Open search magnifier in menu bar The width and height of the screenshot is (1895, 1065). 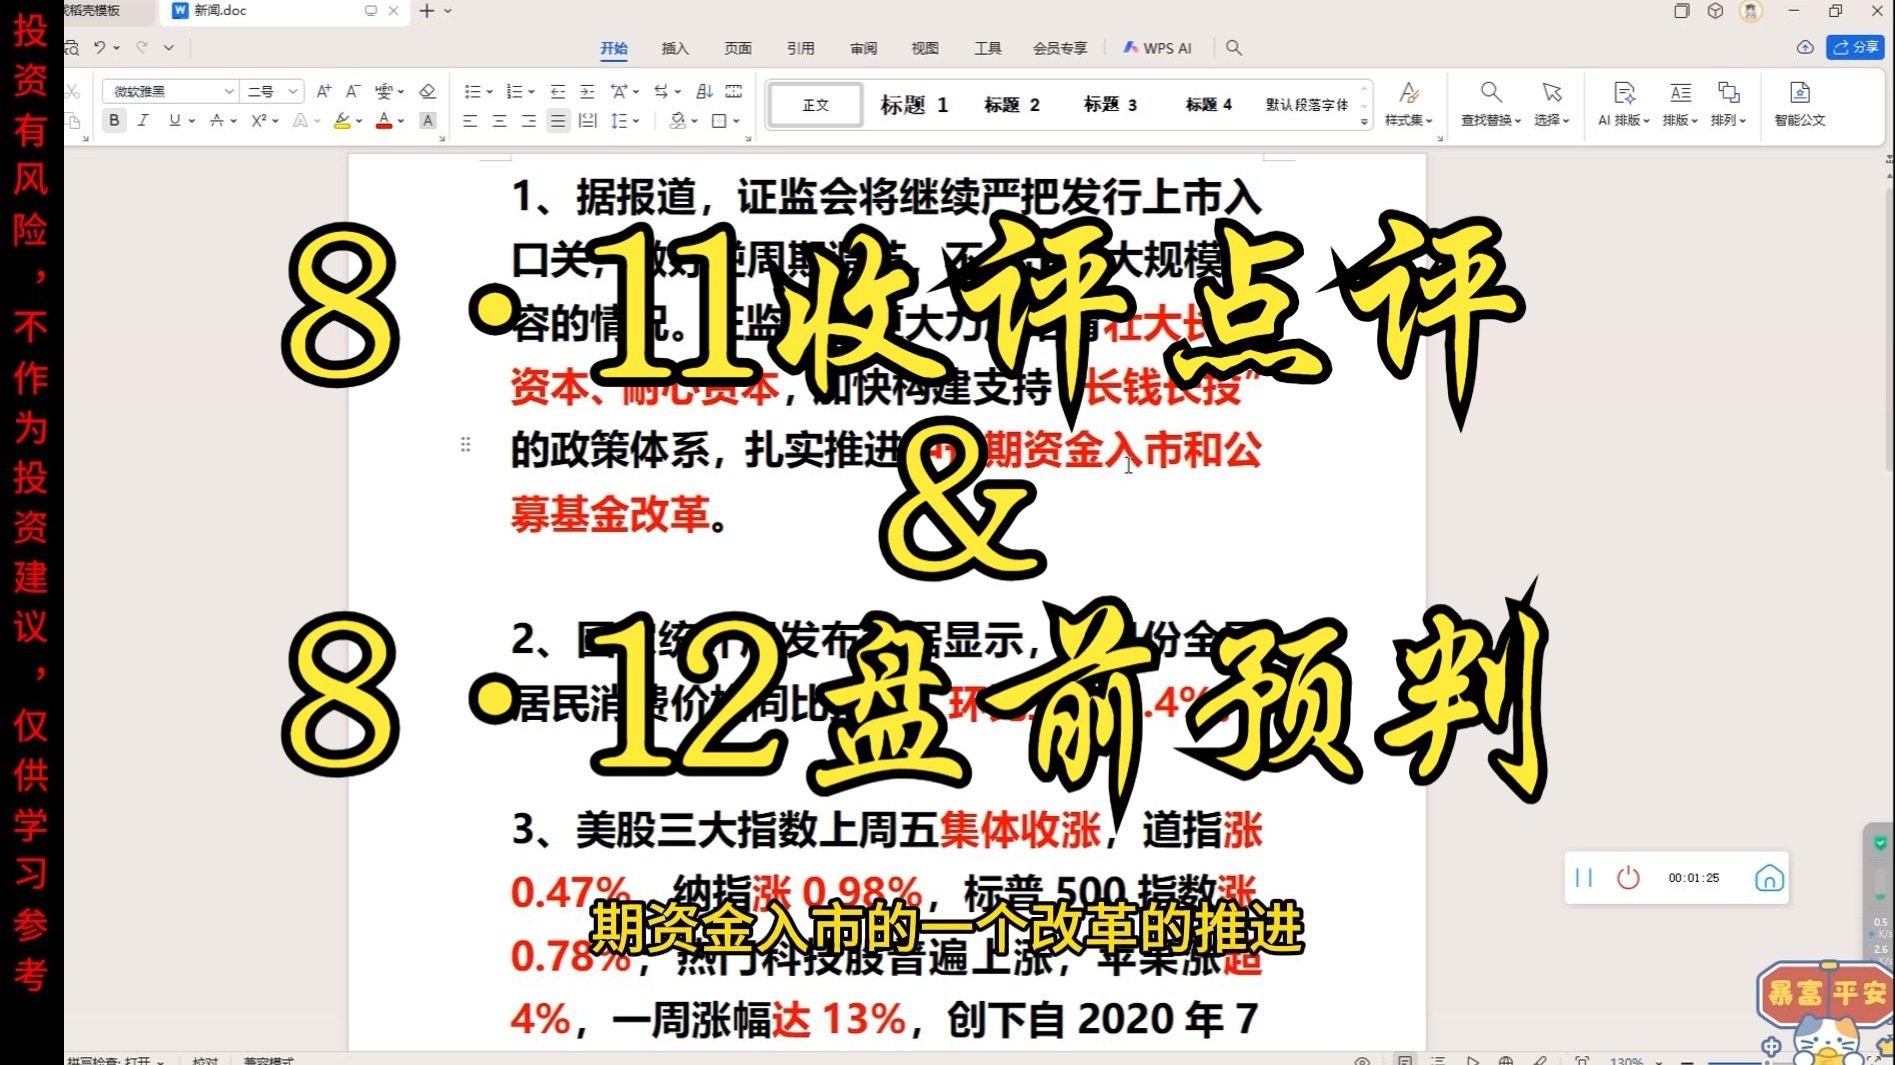click(x=1234, y=47)
